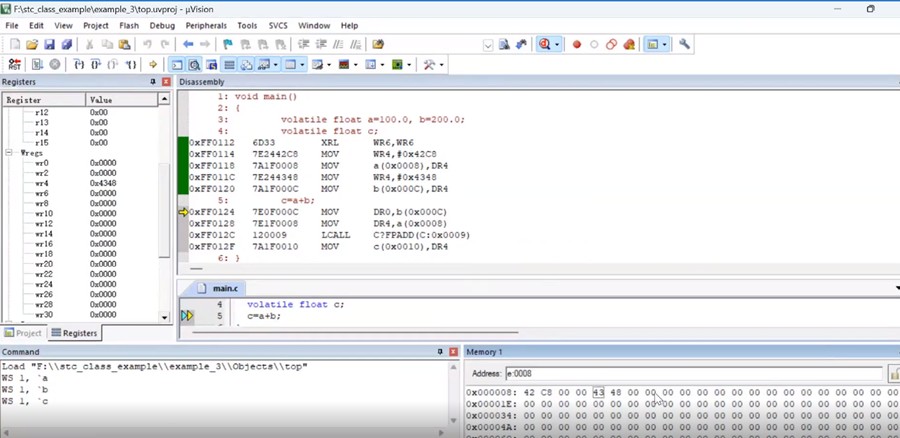Screen dimensions: 900x438
Task: Close the Command panel
Action: click(x=455, y=352)
